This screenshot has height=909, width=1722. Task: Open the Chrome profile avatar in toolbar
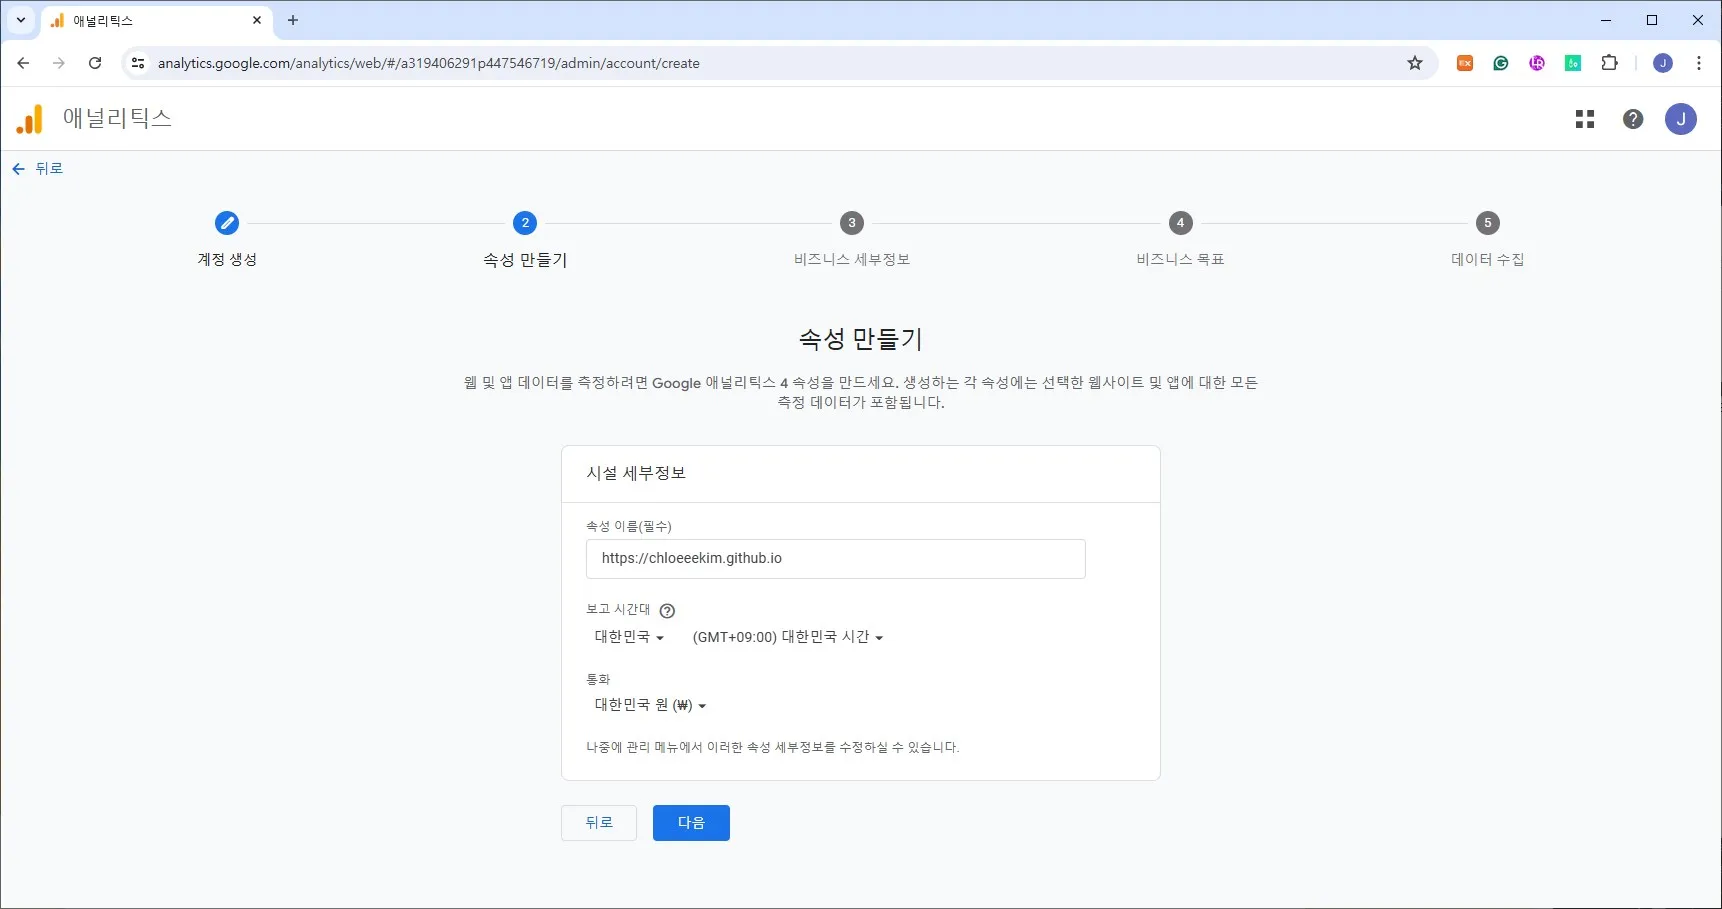1663,63
